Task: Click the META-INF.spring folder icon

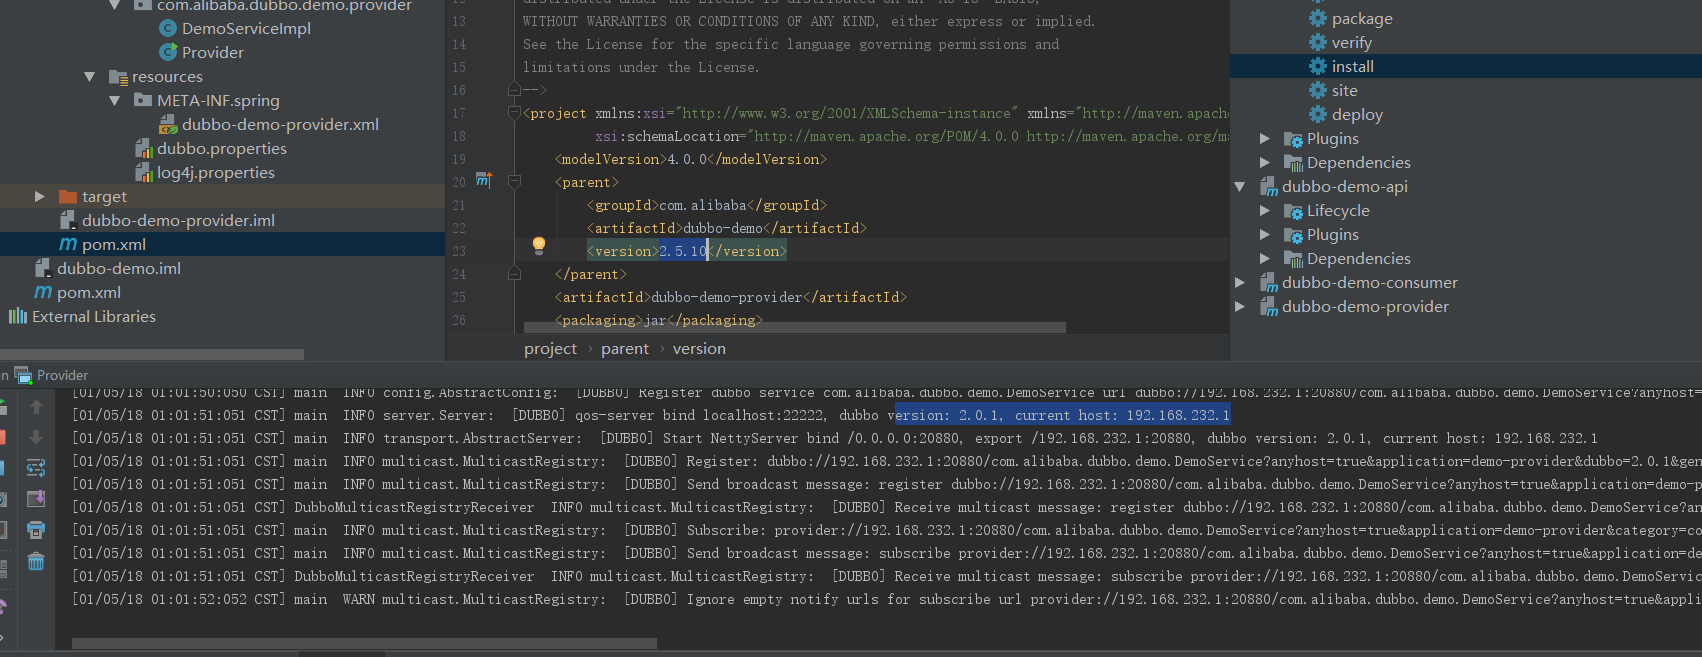Action: coord(143,100)
